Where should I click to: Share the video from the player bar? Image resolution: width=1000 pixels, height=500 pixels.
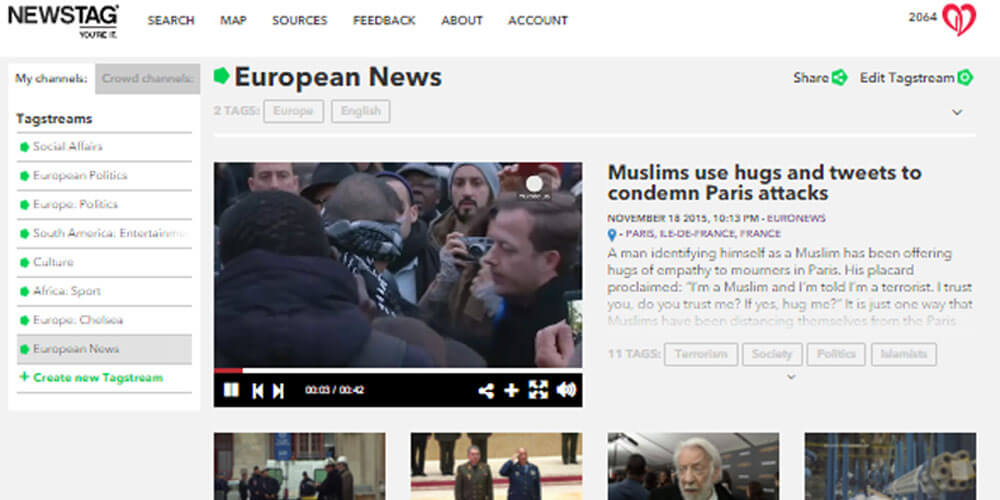point(486,390)
